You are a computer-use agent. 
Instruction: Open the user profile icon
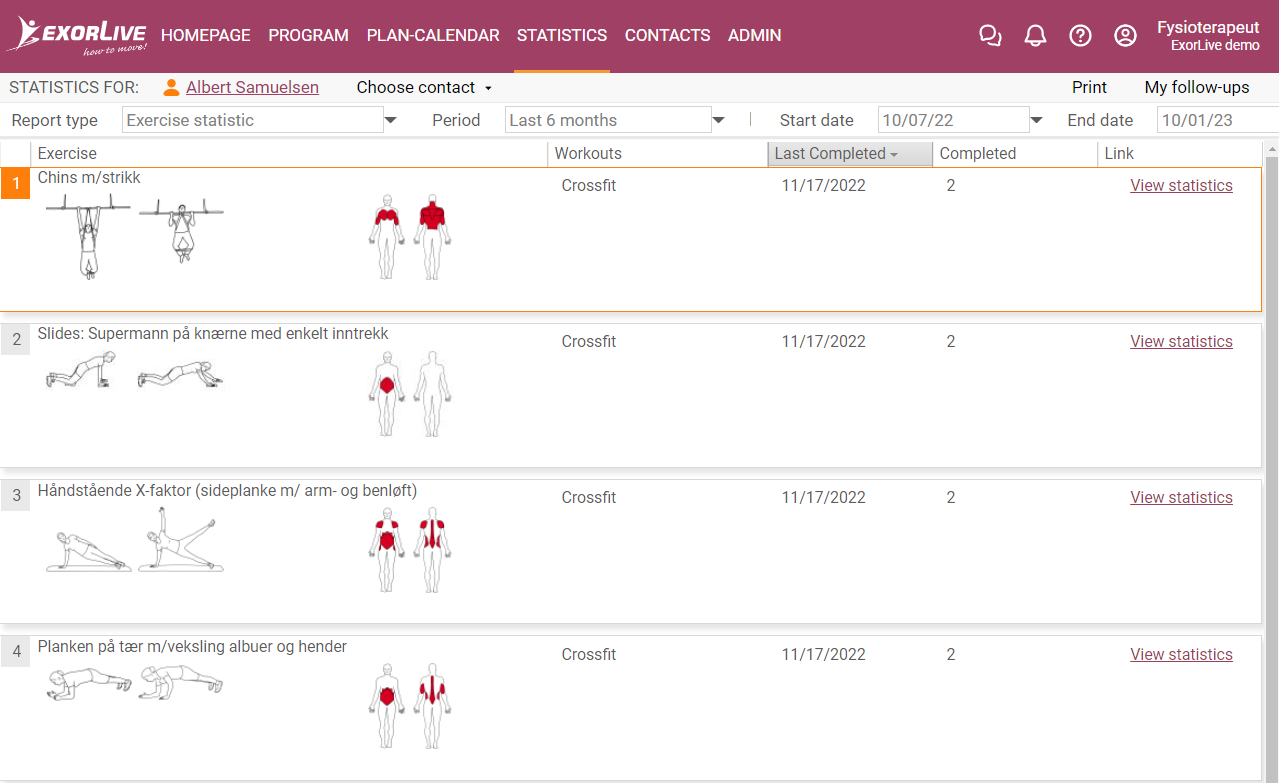[x=1125, y=36]
